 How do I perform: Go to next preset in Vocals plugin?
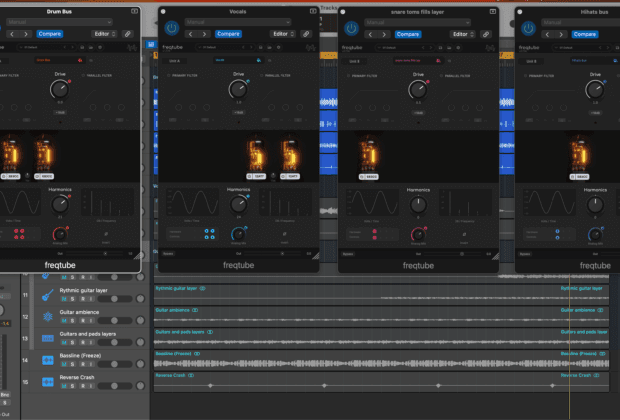(x=204, y=33)
